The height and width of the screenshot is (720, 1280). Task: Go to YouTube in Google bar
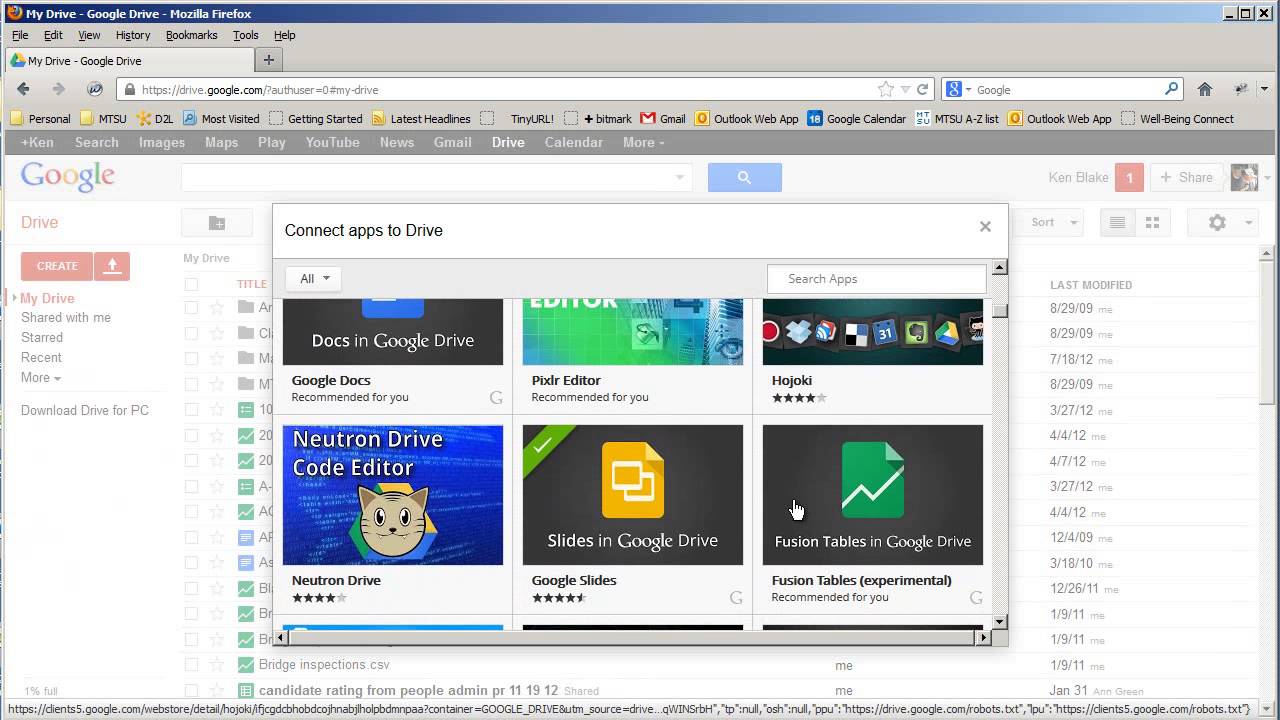pyautogui.click(x=332, y=142)
